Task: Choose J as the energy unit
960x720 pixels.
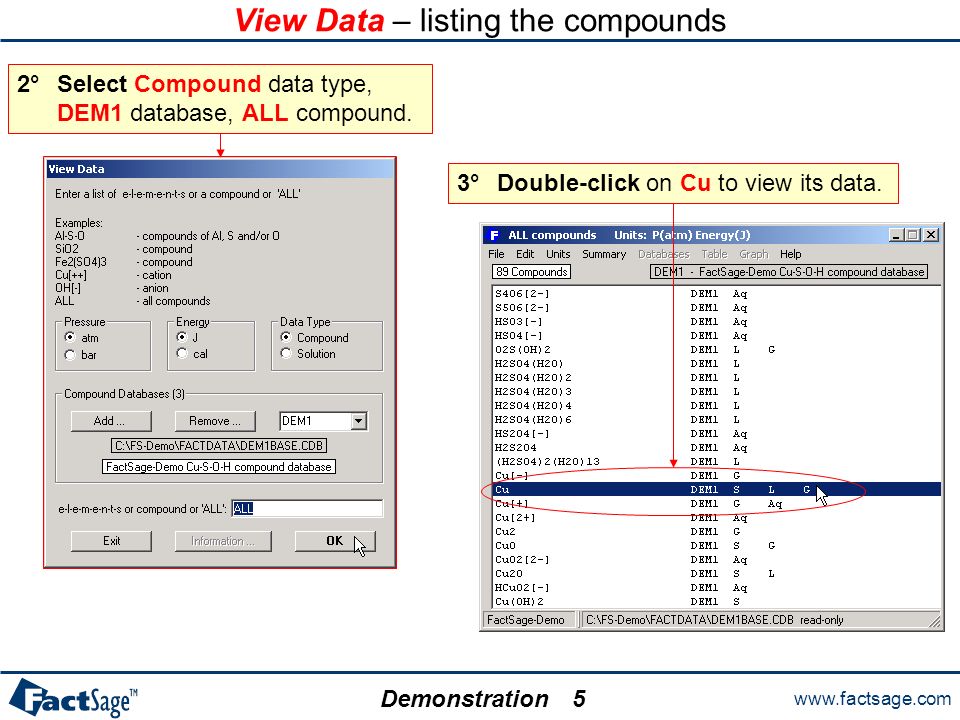Action: 182,337
